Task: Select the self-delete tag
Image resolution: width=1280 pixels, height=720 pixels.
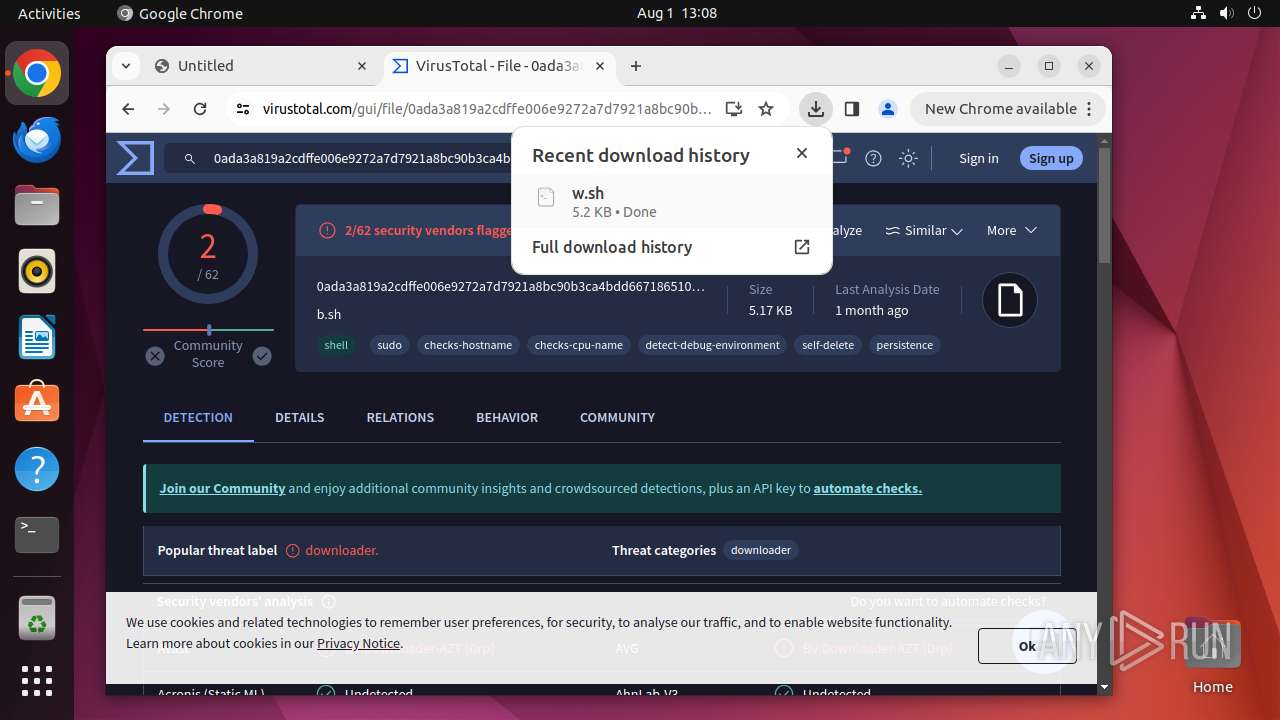Action: click(828, 345)
